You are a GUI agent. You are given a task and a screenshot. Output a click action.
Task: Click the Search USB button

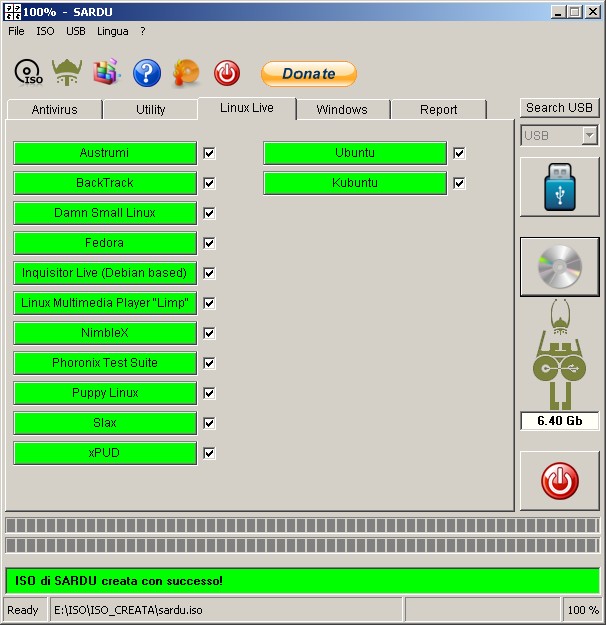tap(559, 108)
